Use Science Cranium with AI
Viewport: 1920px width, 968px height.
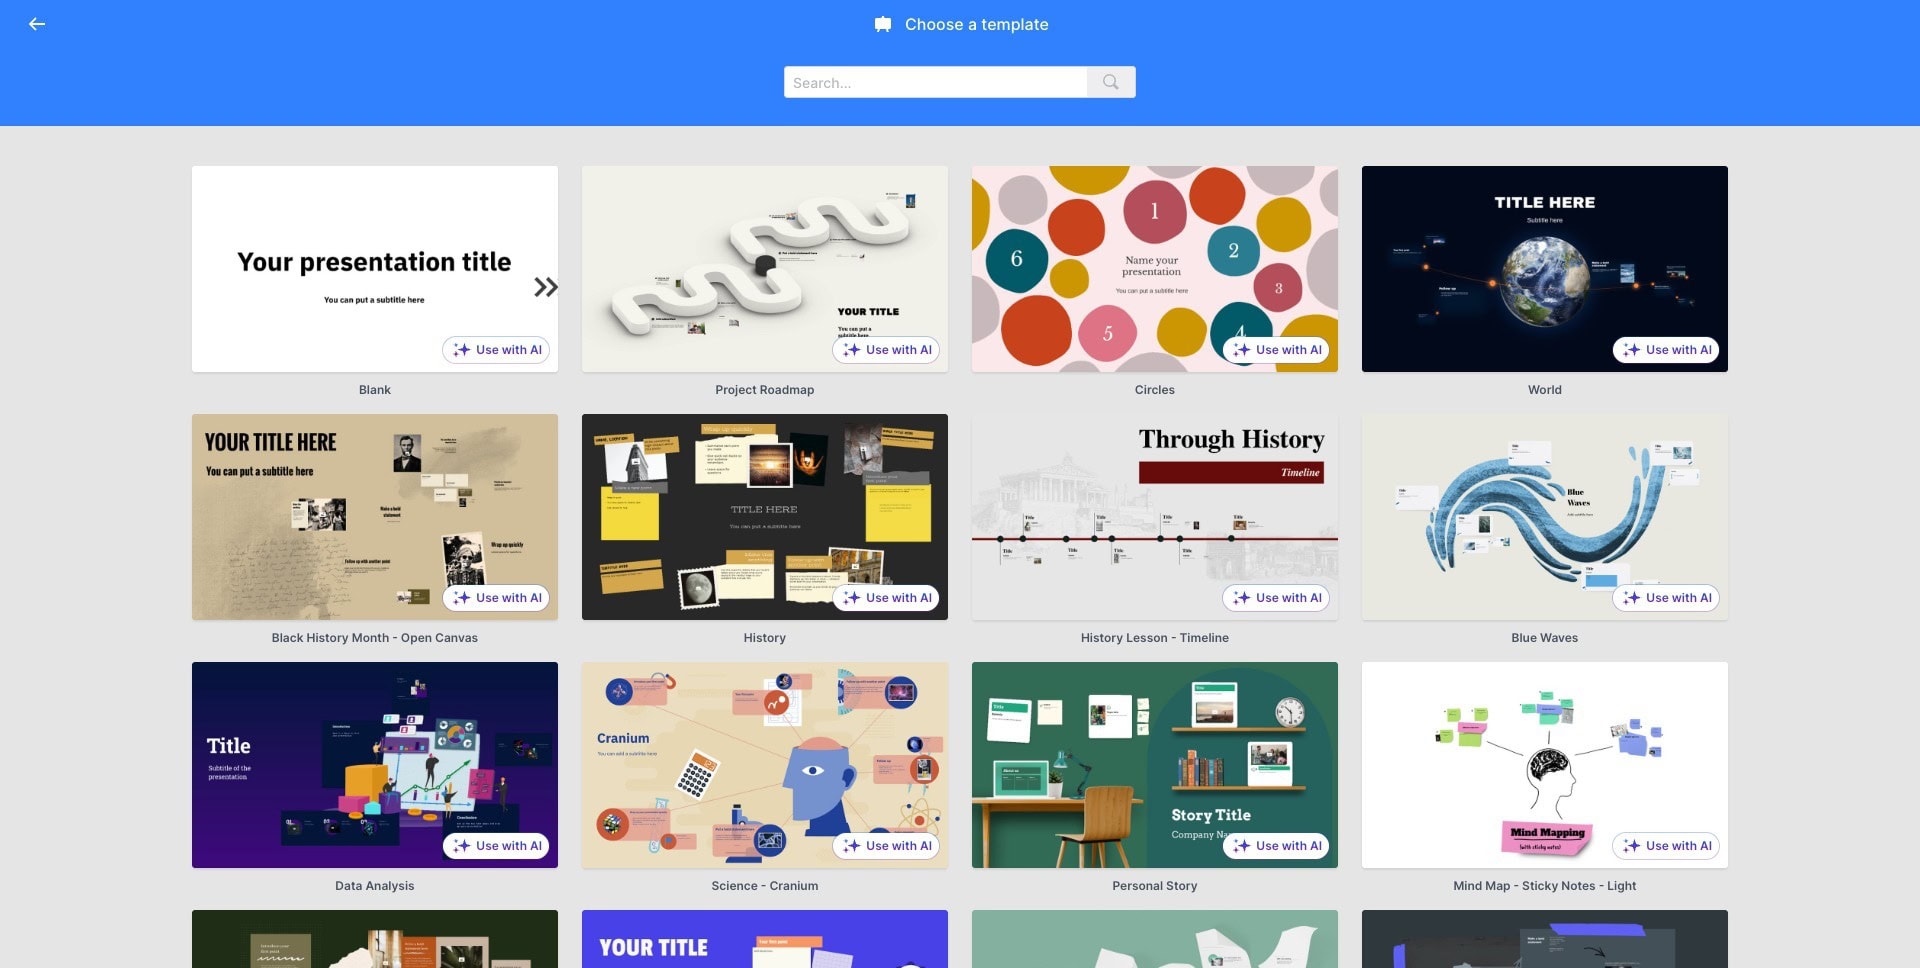[x=886, y=846]
